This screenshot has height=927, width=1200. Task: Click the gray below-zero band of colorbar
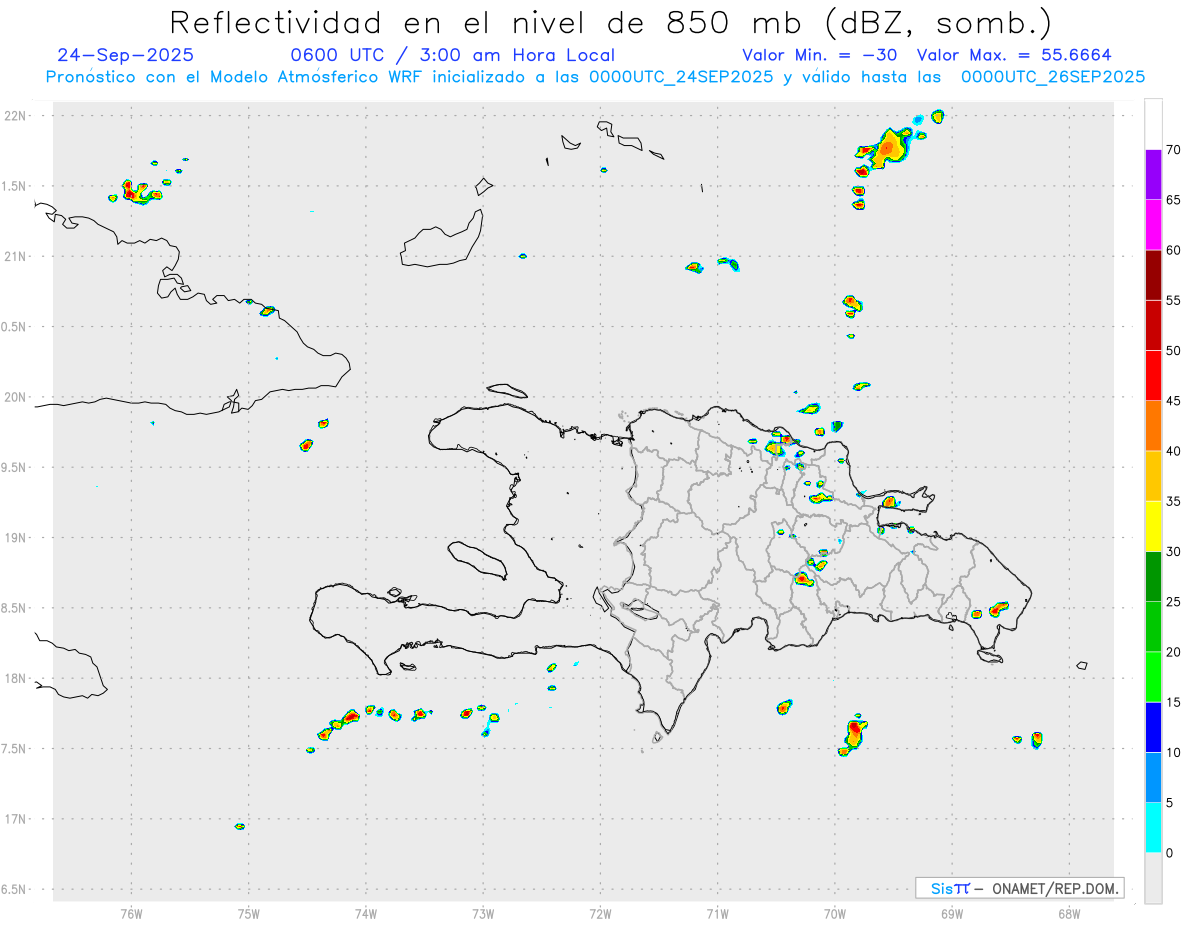point(1153,878)
